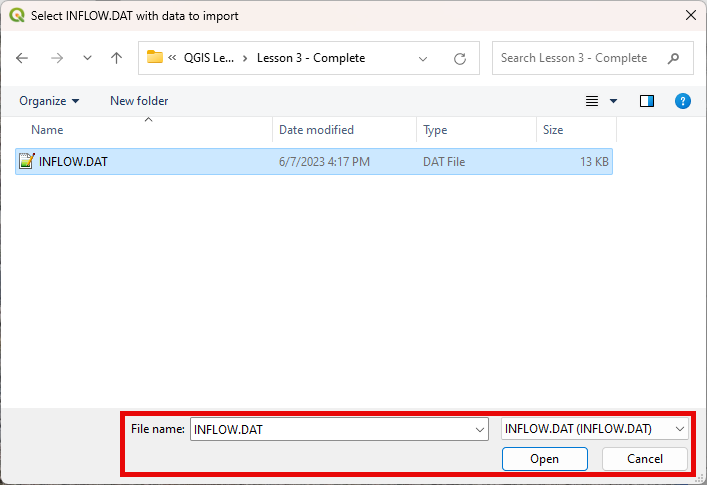Cancel the import file dialog

pos(645,459)
